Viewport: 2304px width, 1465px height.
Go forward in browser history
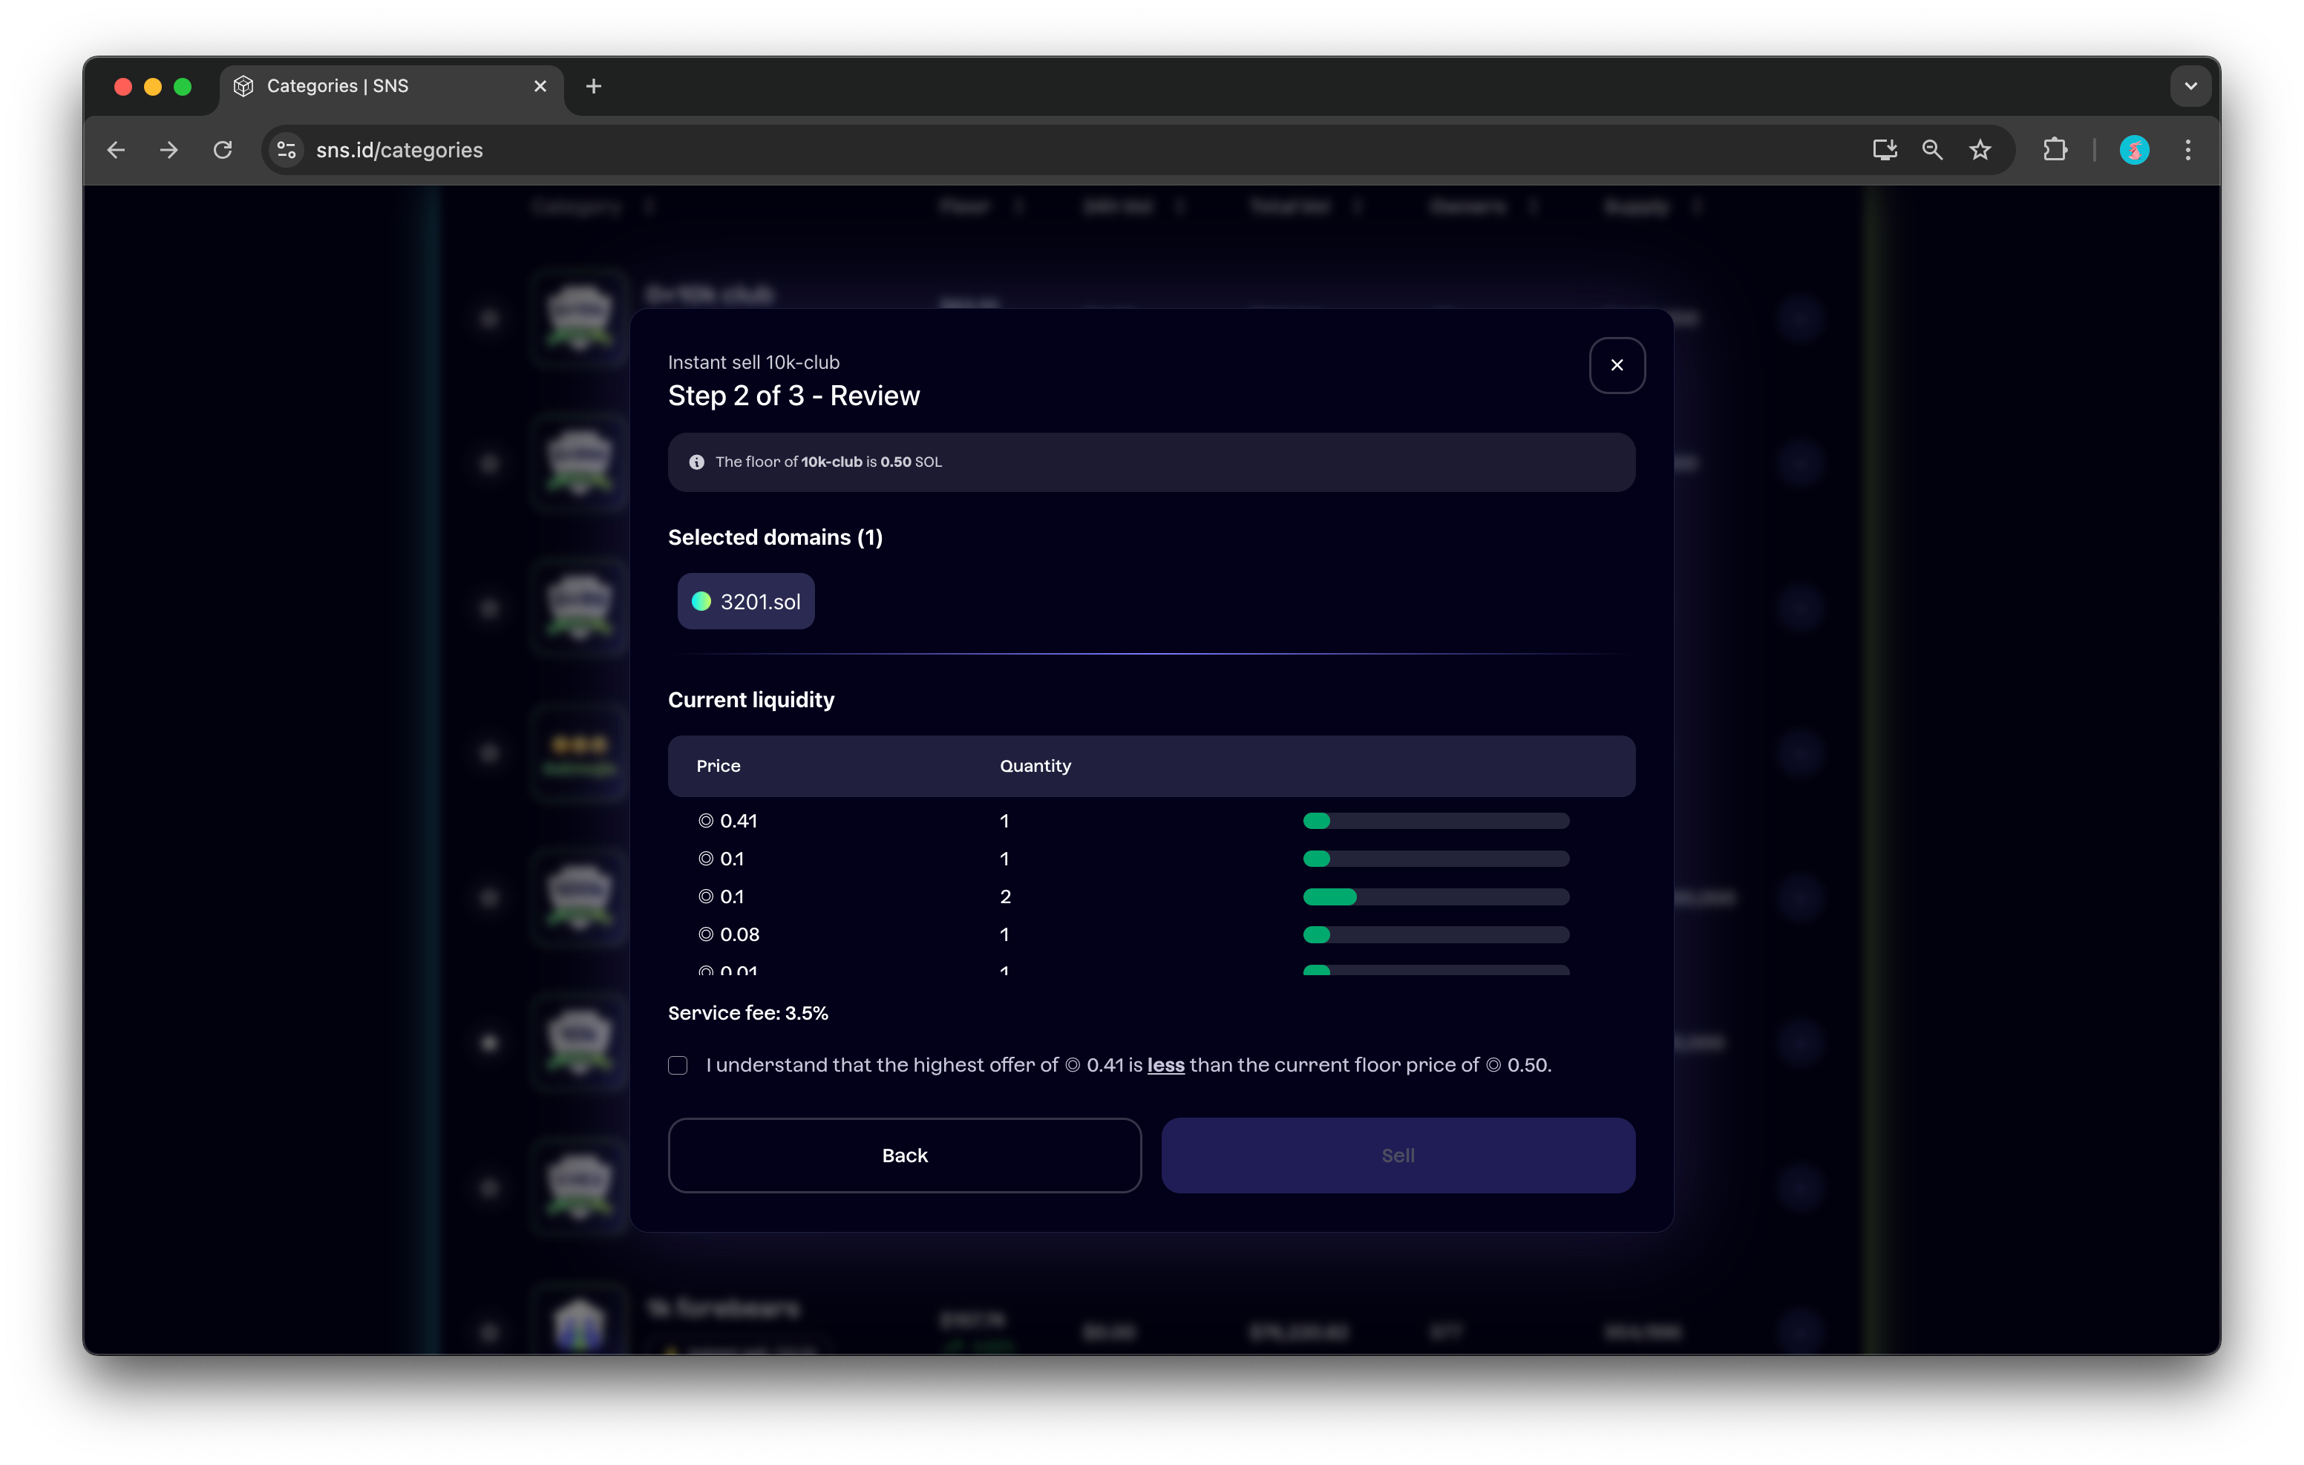(x=169, y=150)
